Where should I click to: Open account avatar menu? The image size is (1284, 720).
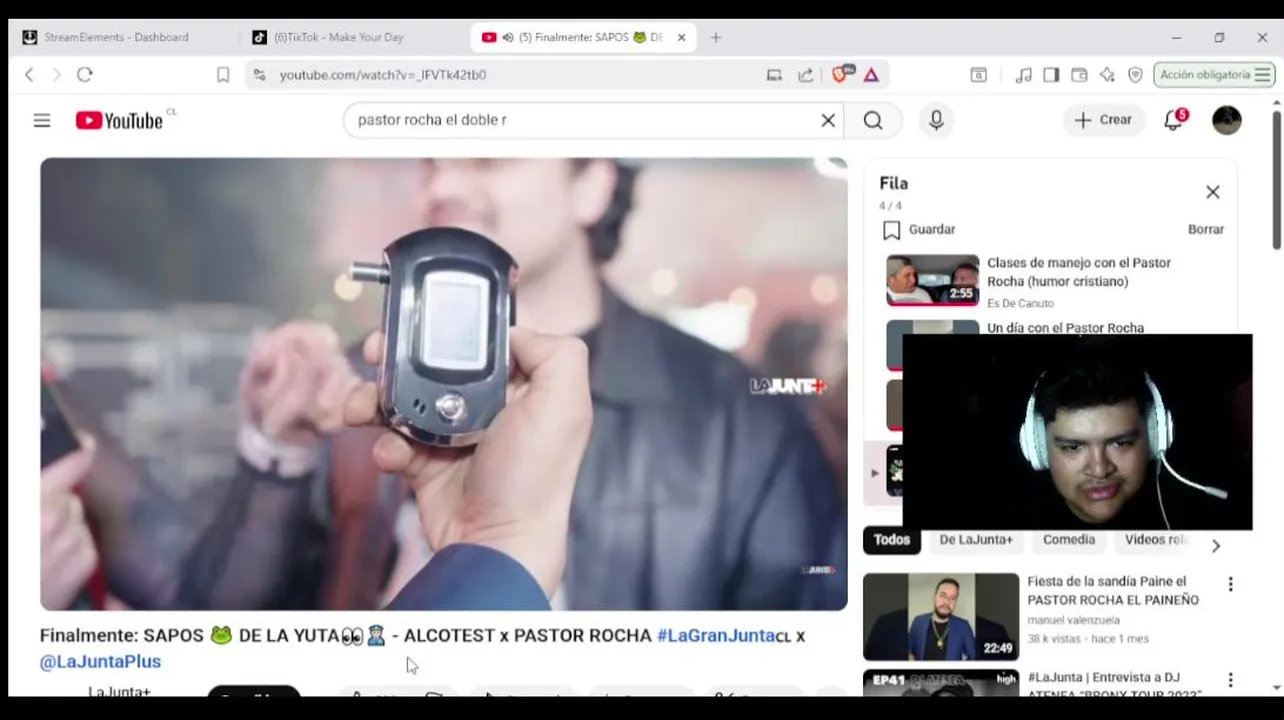(1226, 120)
